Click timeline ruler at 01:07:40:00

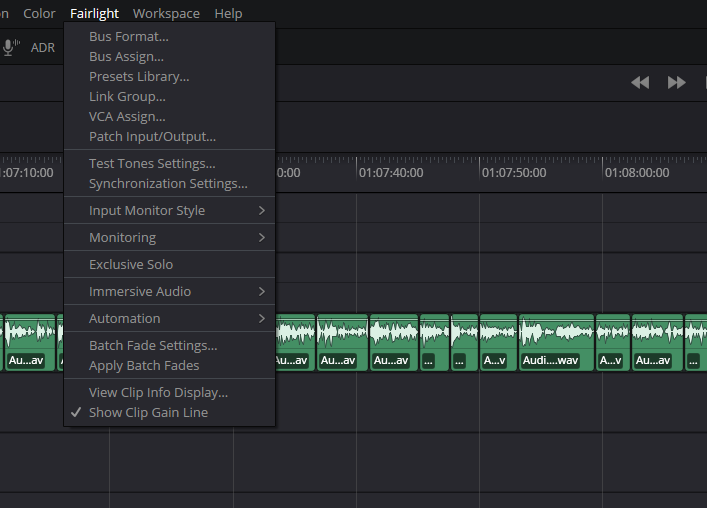click(x=391, y=173)
